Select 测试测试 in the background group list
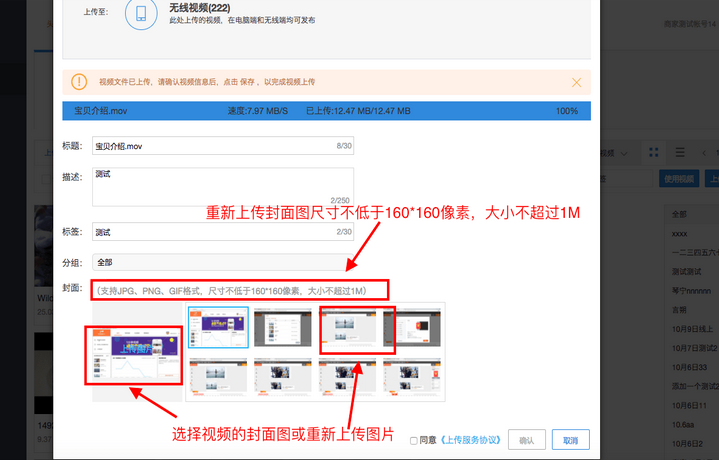This screenshot has width=719, height=460. tap(686, 272)
